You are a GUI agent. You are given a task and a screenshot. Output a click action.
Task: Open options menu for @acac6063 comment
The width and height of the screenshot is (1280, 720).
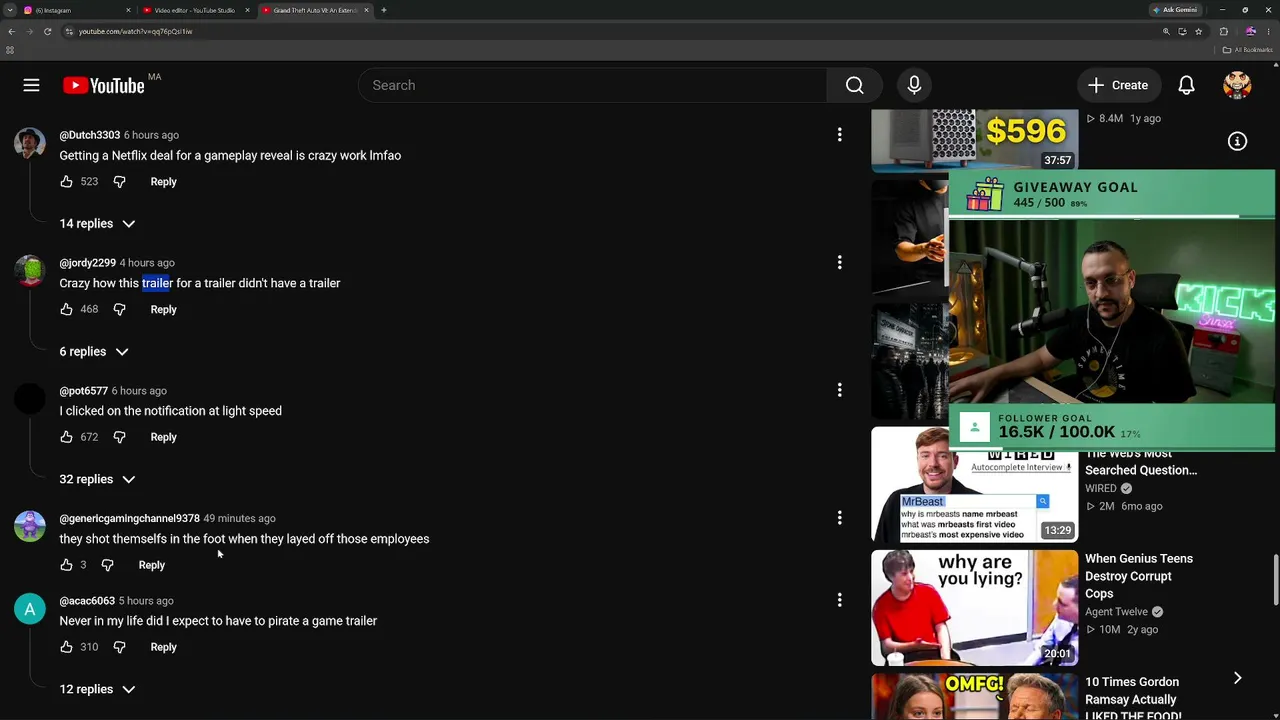[x=840, y=600]
